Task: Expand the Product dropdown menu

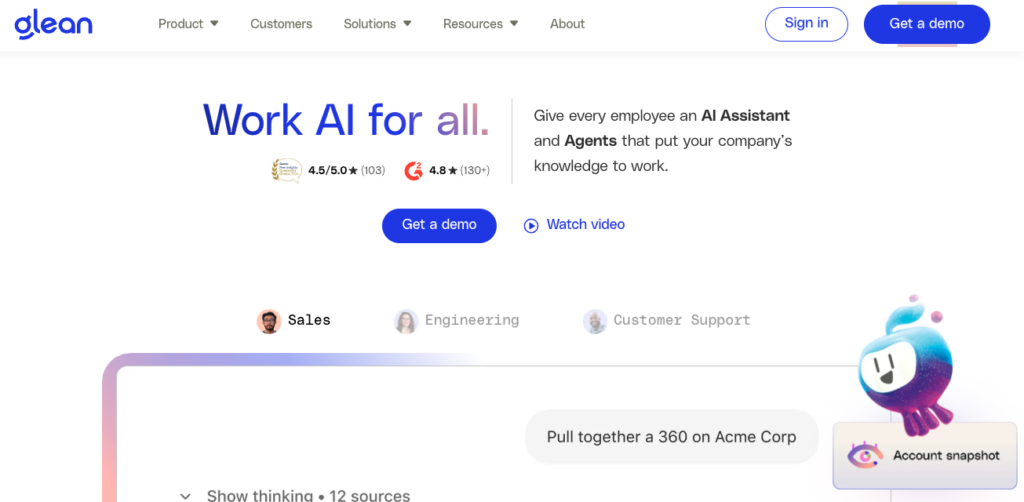Action: tap(188, 24)
